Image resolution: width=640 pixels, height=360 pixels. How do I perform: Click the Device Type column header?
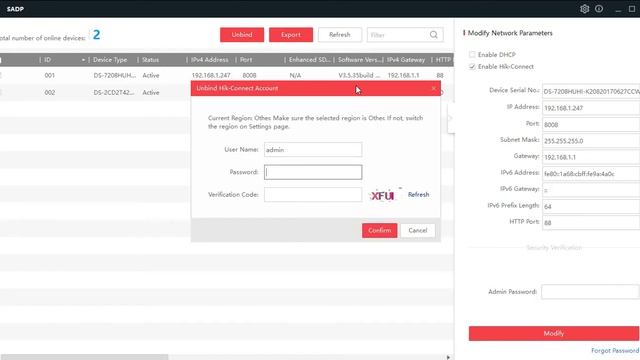110,60
